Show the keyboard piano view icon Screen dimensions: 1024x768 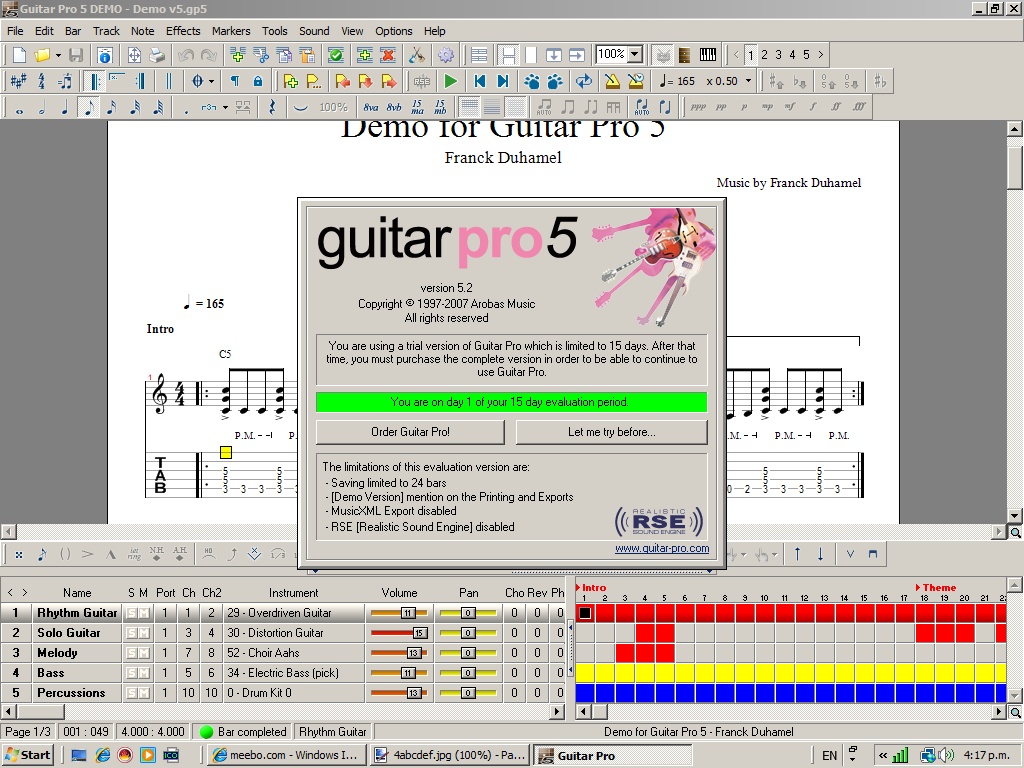tap(708, 56)
